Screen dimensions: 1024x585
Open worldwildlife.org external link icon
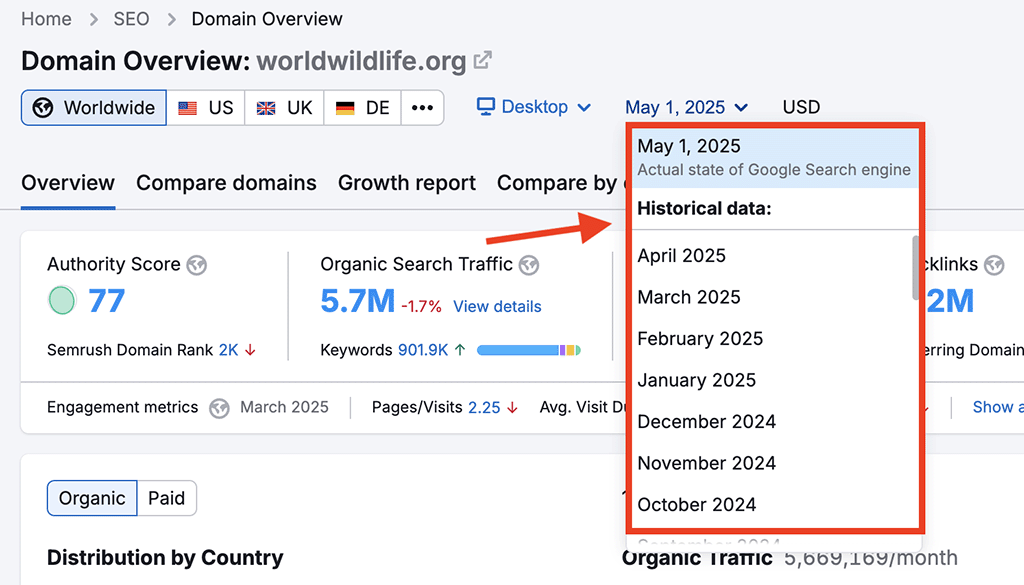(x=482, y=60)
